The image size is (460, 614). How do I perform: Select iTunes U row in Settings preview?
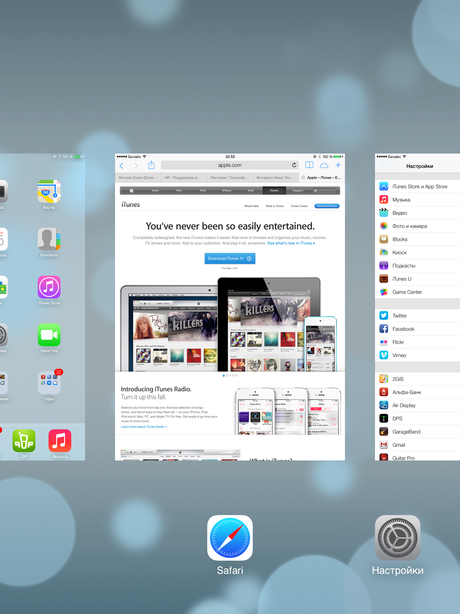pos(417,279)
